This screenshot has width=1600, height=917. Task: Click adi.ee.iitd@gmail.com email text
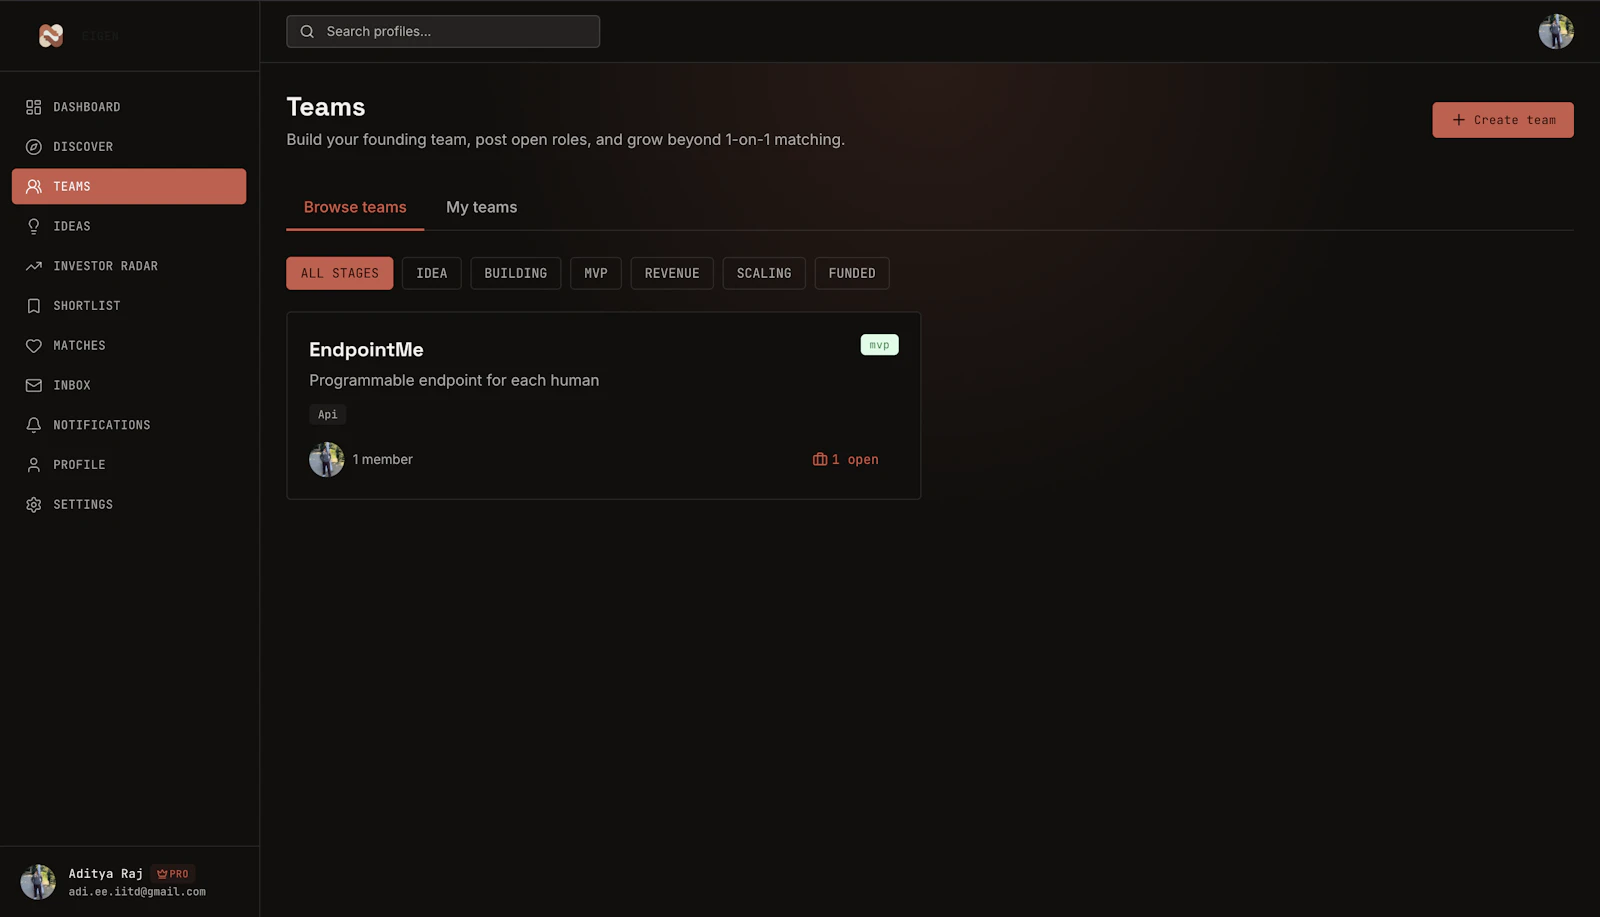coord(137,892)
